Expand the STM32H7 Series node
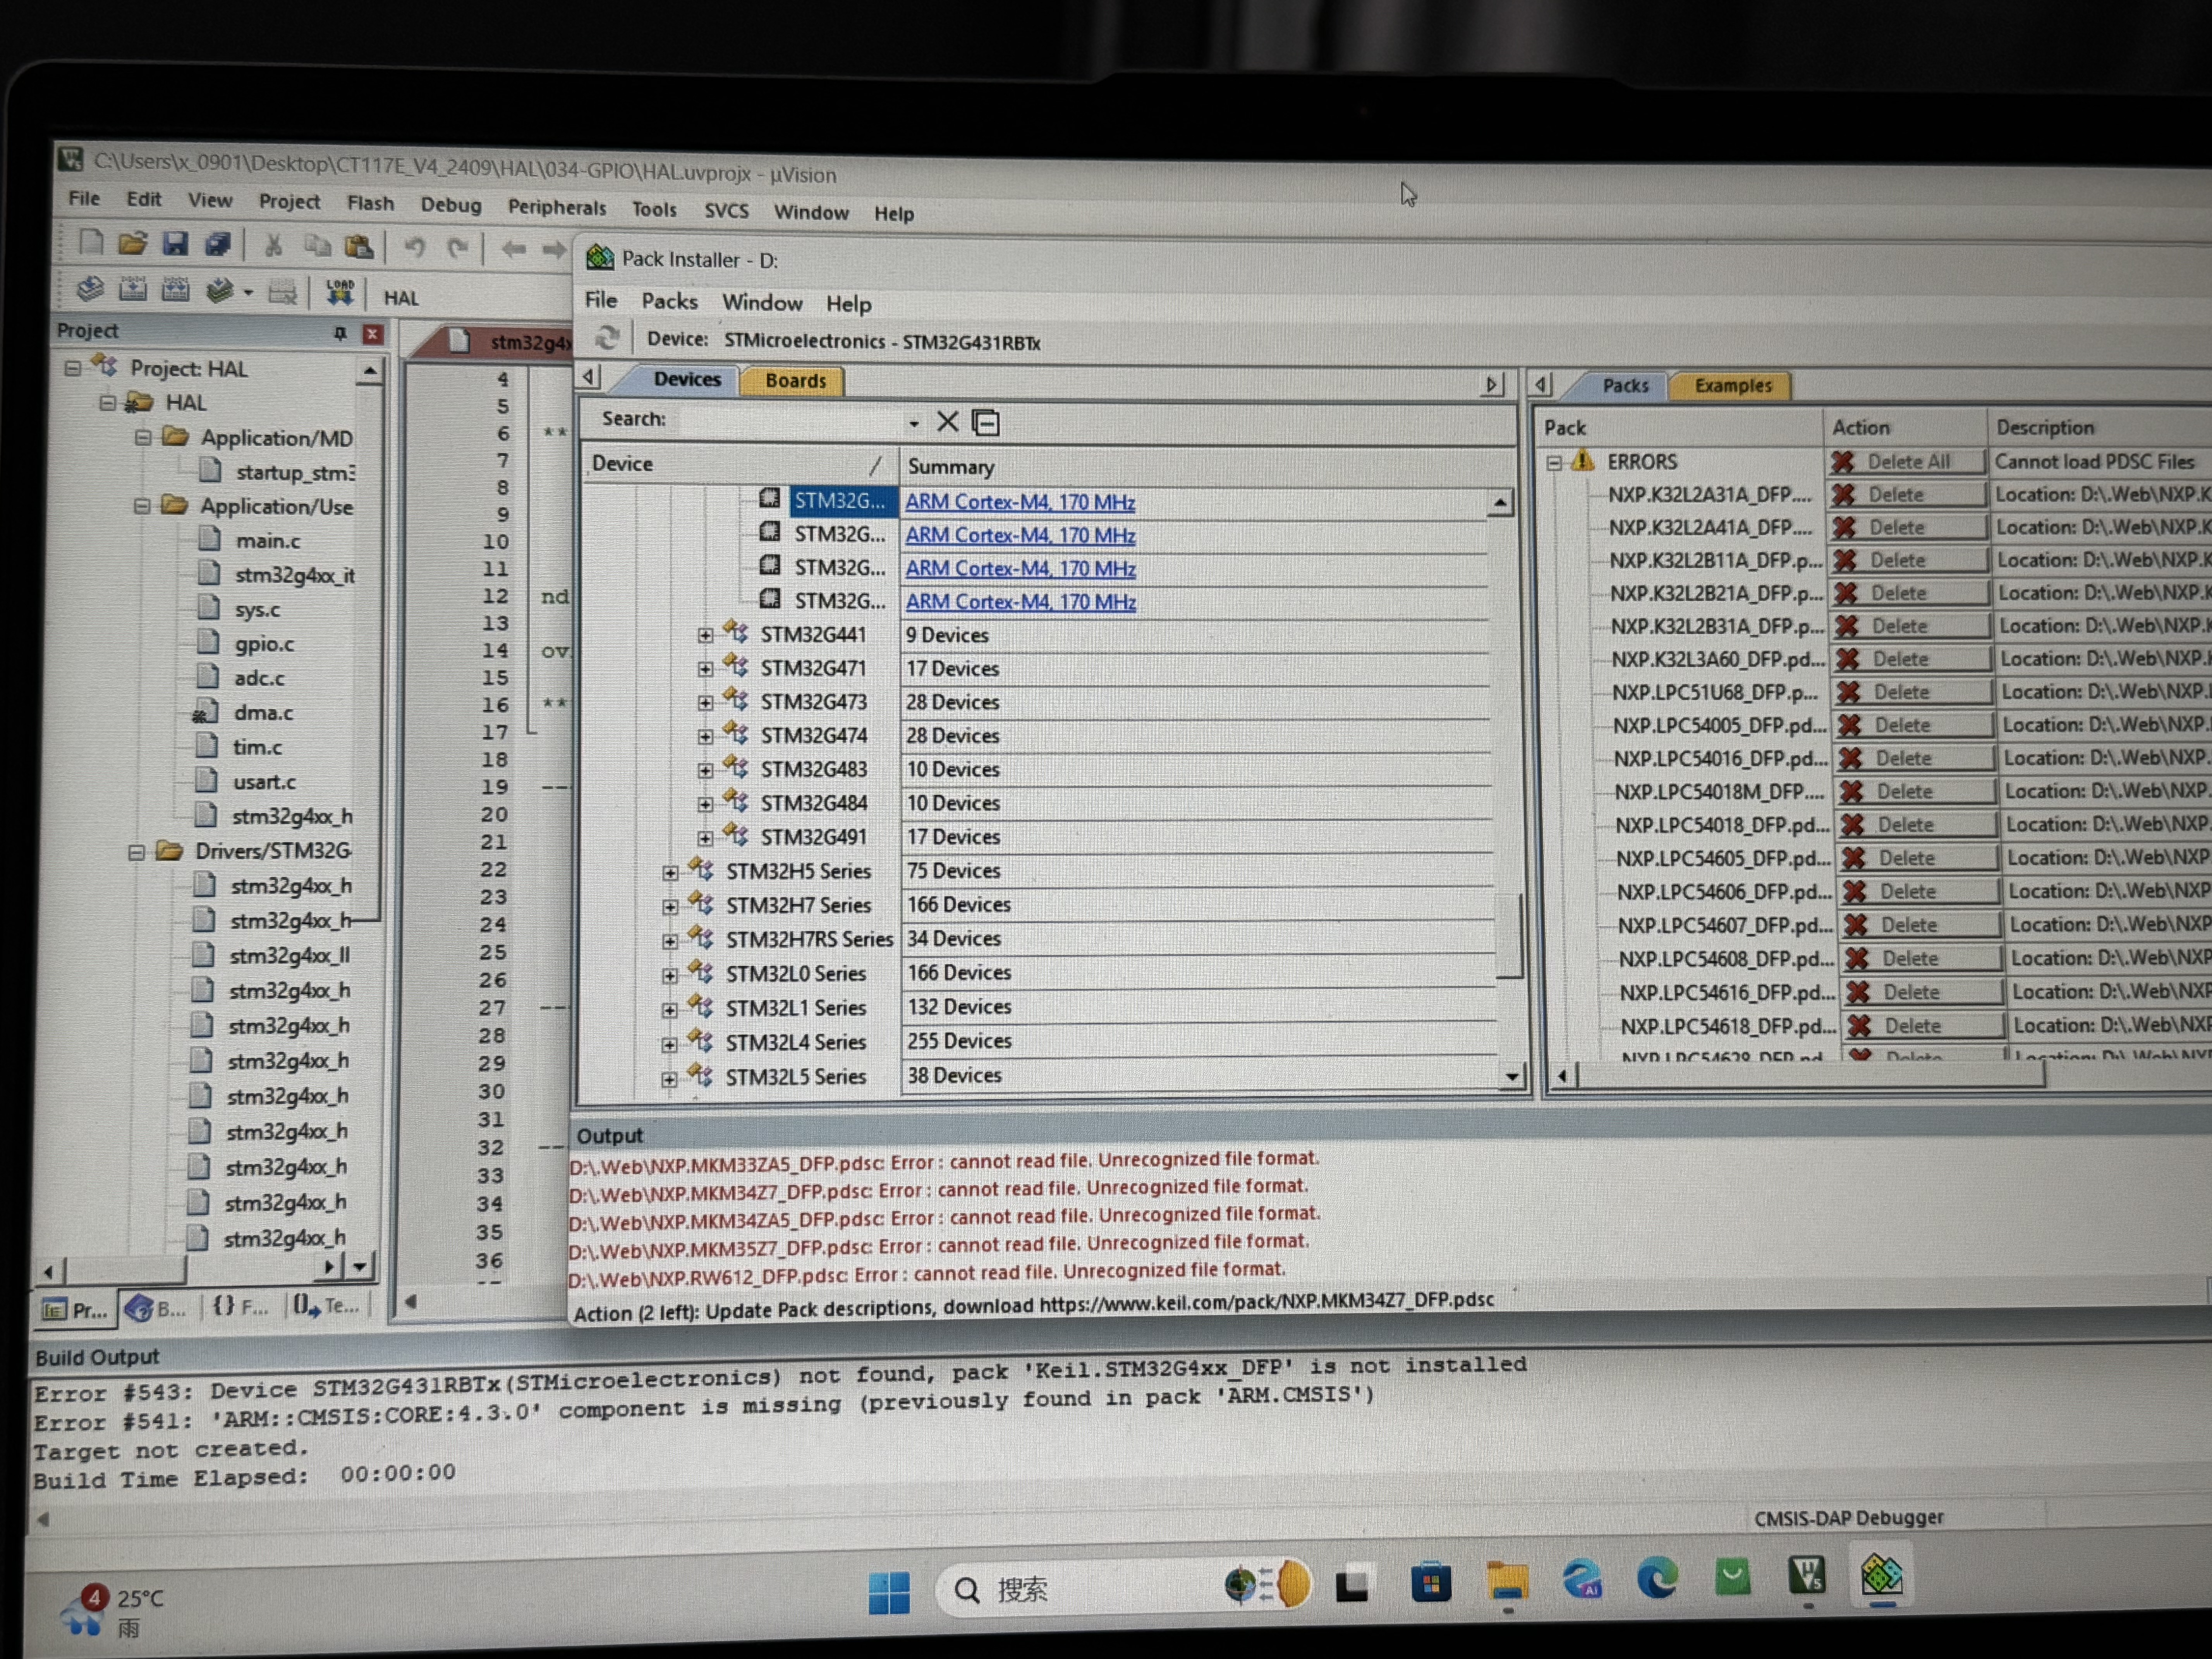This screenshot has width=2212, height=1659. click(670, 906)
